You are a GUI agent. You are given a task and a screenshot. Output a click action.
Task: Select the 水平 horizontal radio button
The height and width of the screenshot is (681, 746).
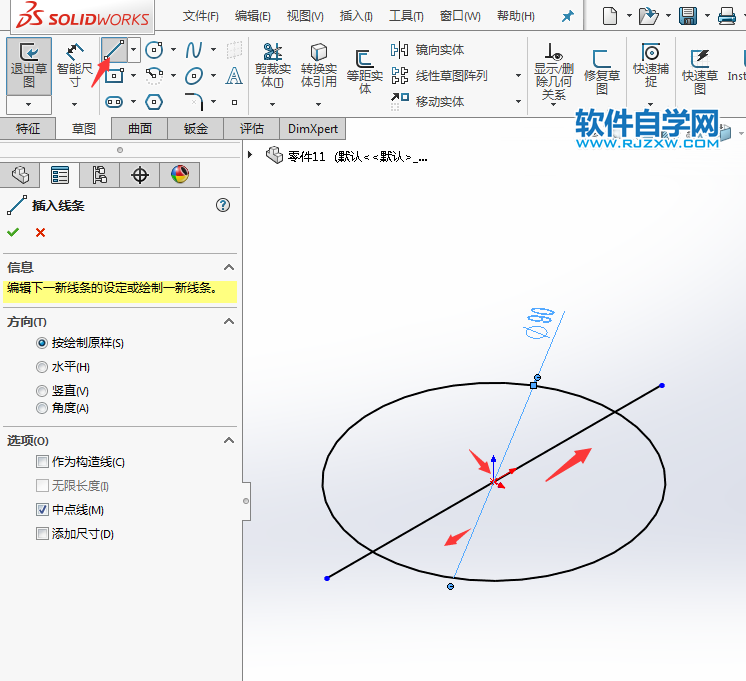coord(42,367)
